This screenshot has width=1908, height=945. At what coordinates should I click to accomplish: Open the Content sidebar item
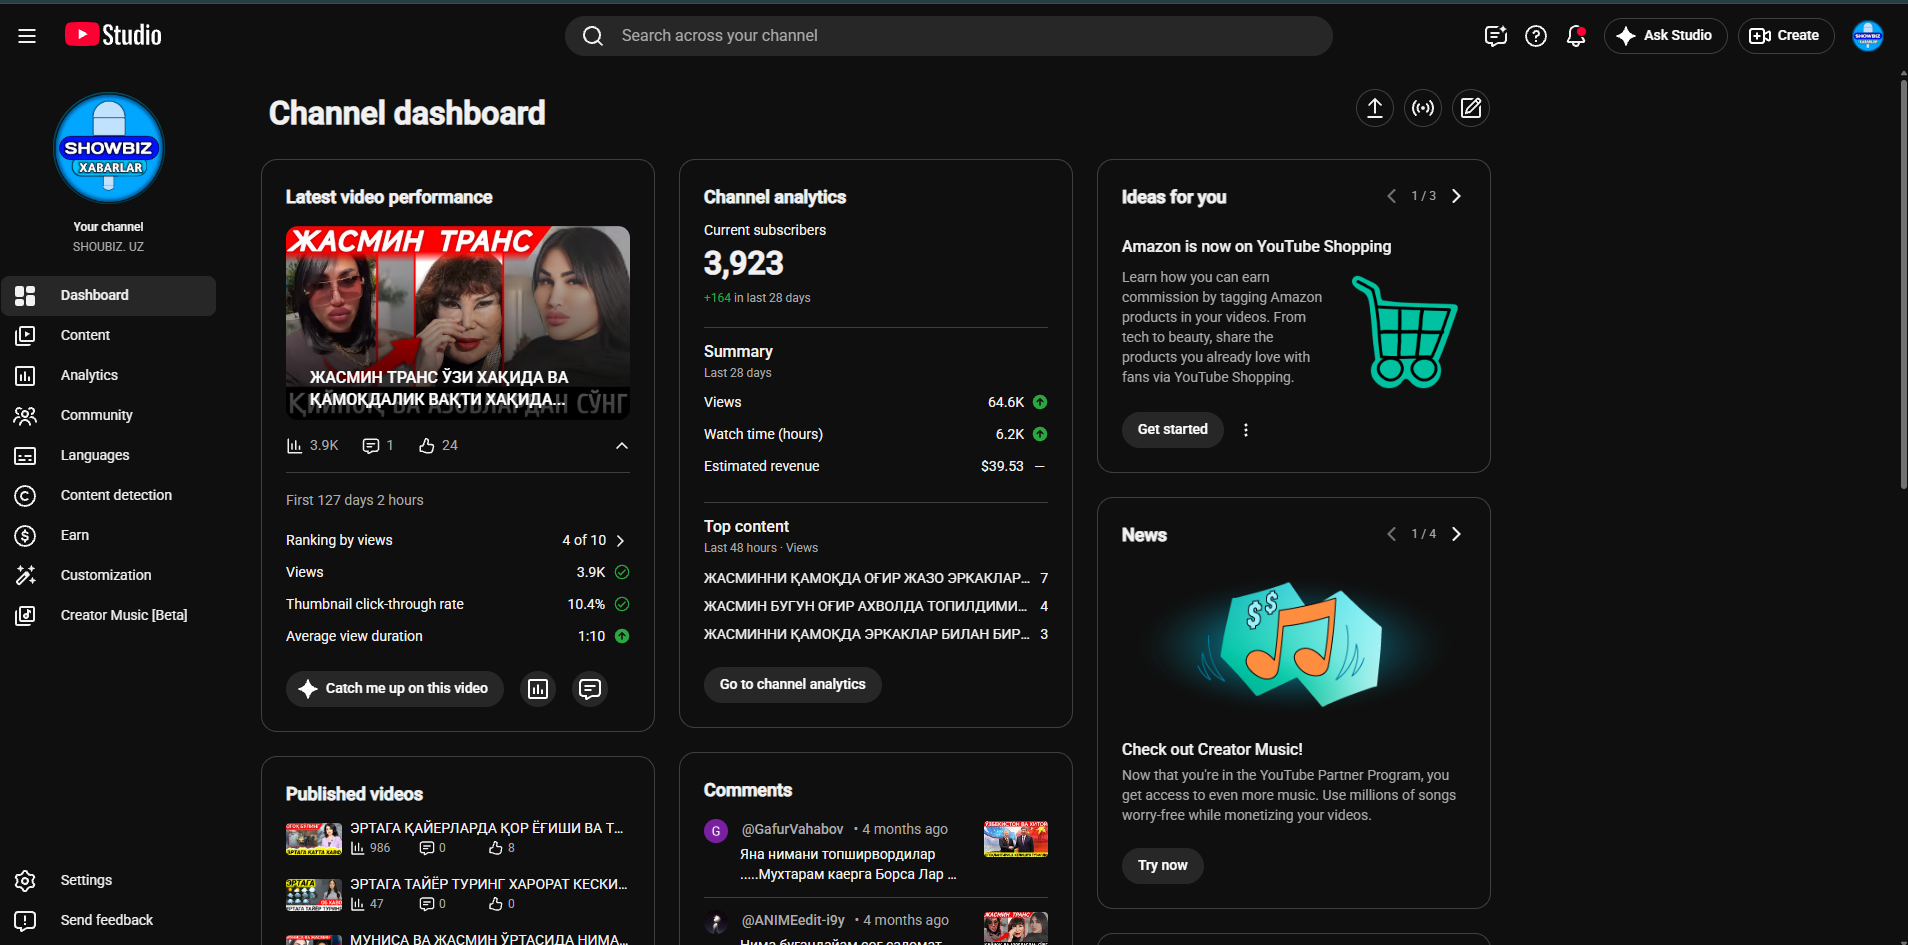pos(108,336)
